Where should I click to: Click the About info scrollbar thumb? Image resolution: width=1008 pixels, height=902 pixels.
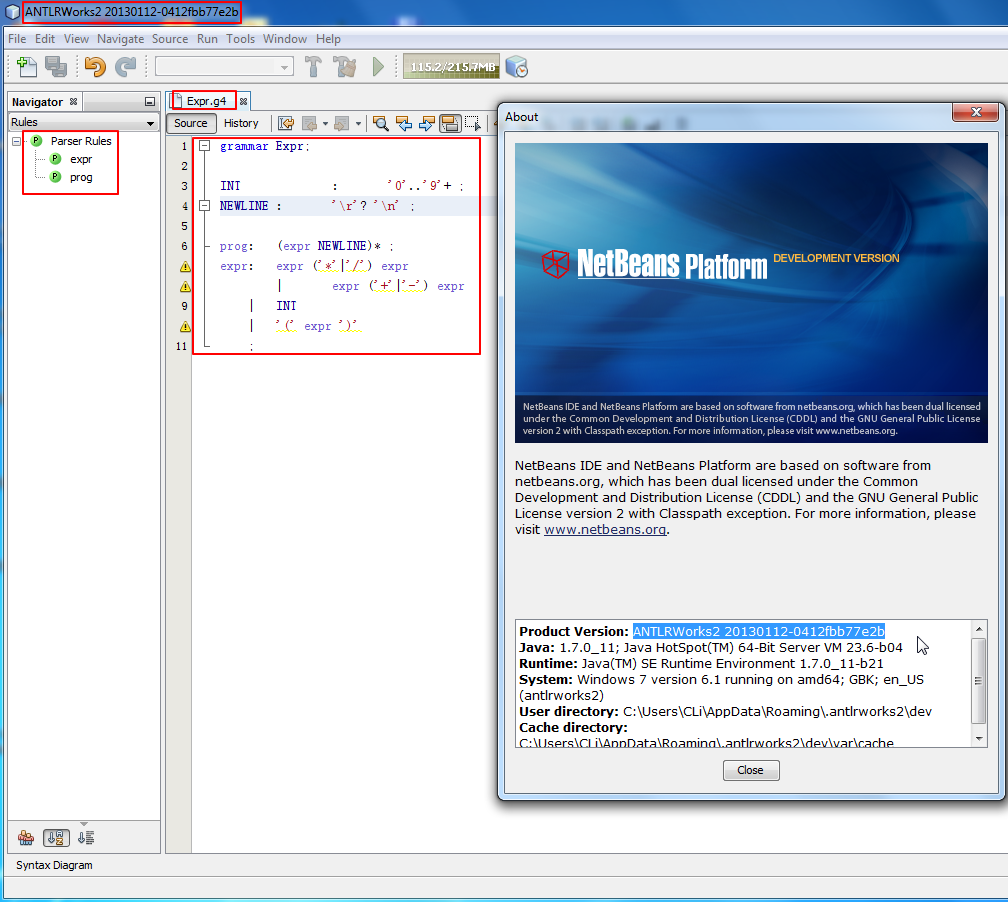pyautogui.click(x=978, y=681)
